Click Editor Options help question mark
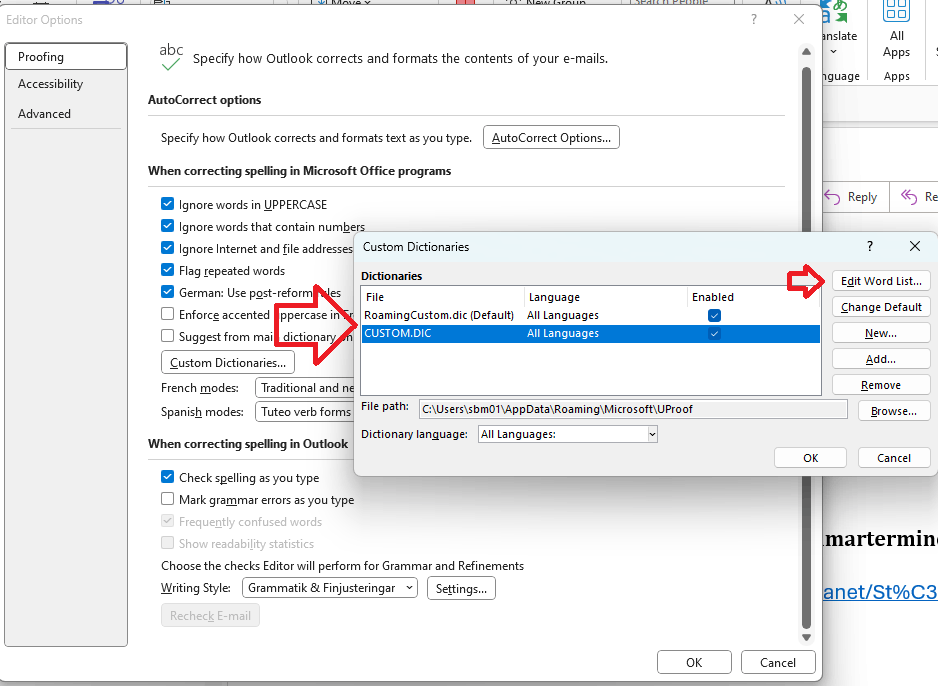The width and height of the screenshot is (938, 686). click(754, 19)
